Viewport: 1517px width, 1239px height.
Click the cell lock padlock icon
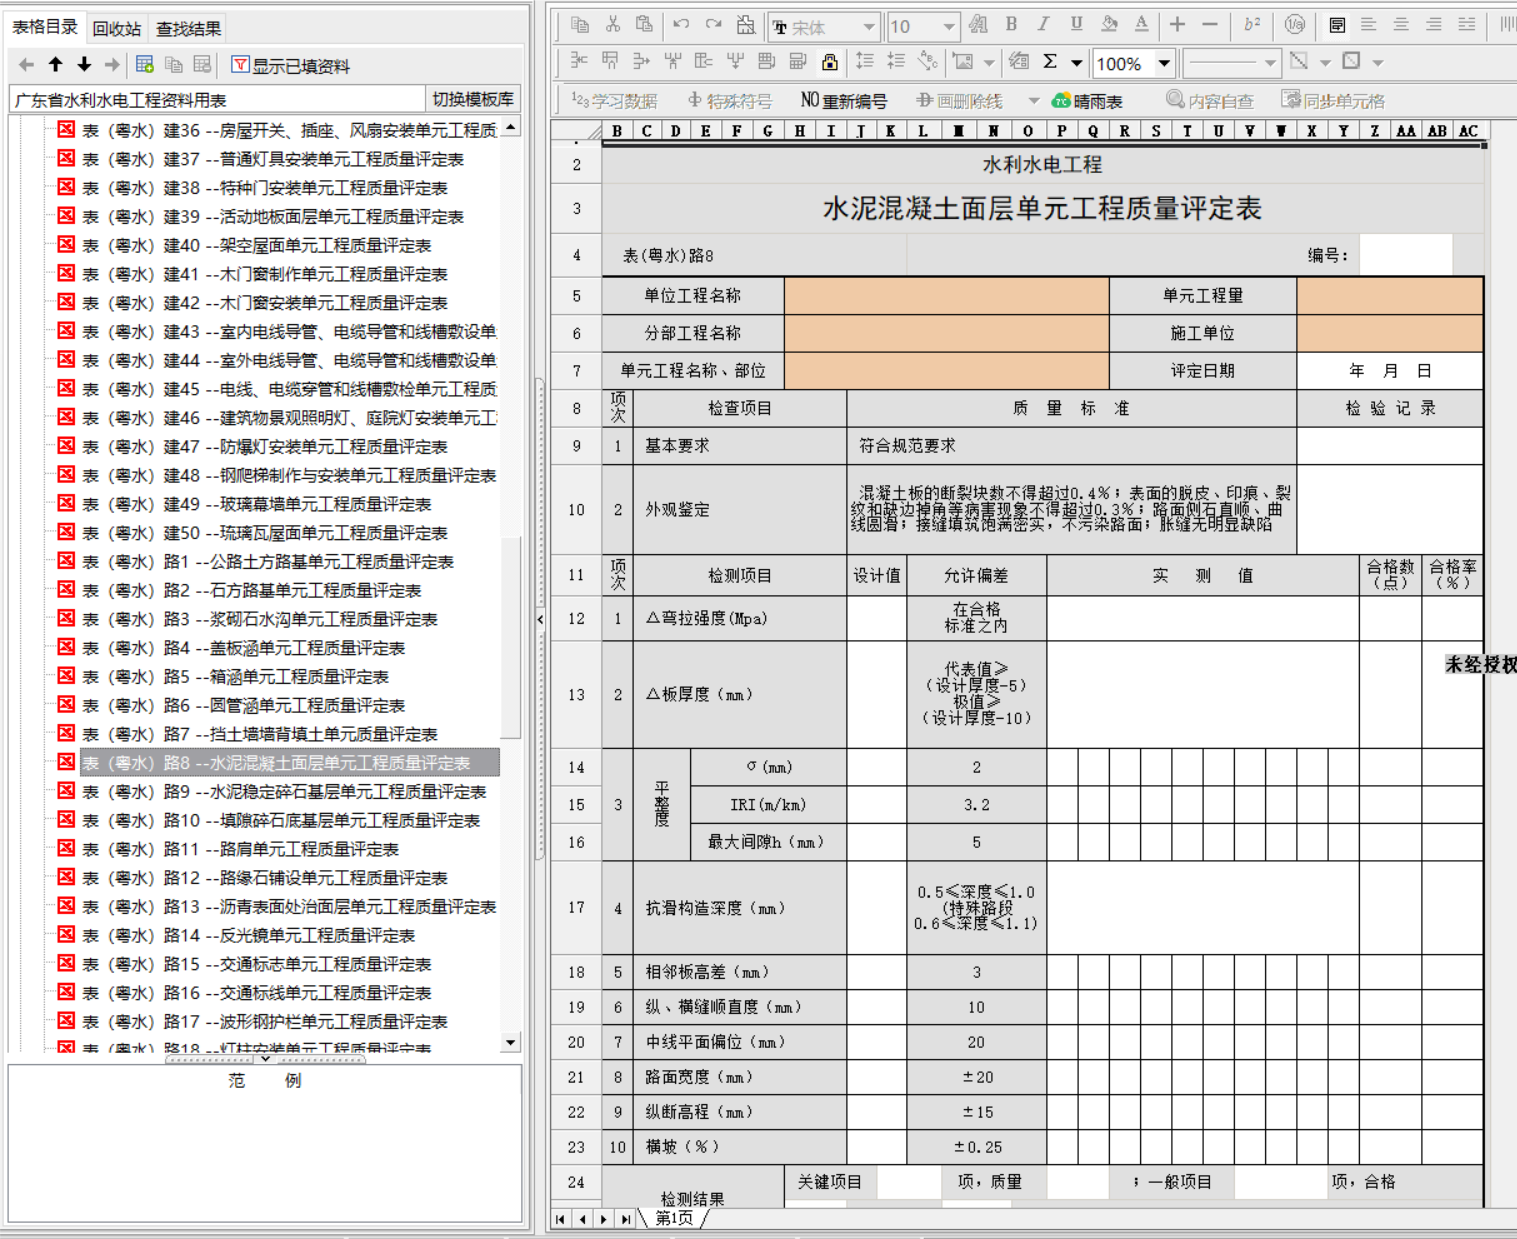tap(829, 62)
